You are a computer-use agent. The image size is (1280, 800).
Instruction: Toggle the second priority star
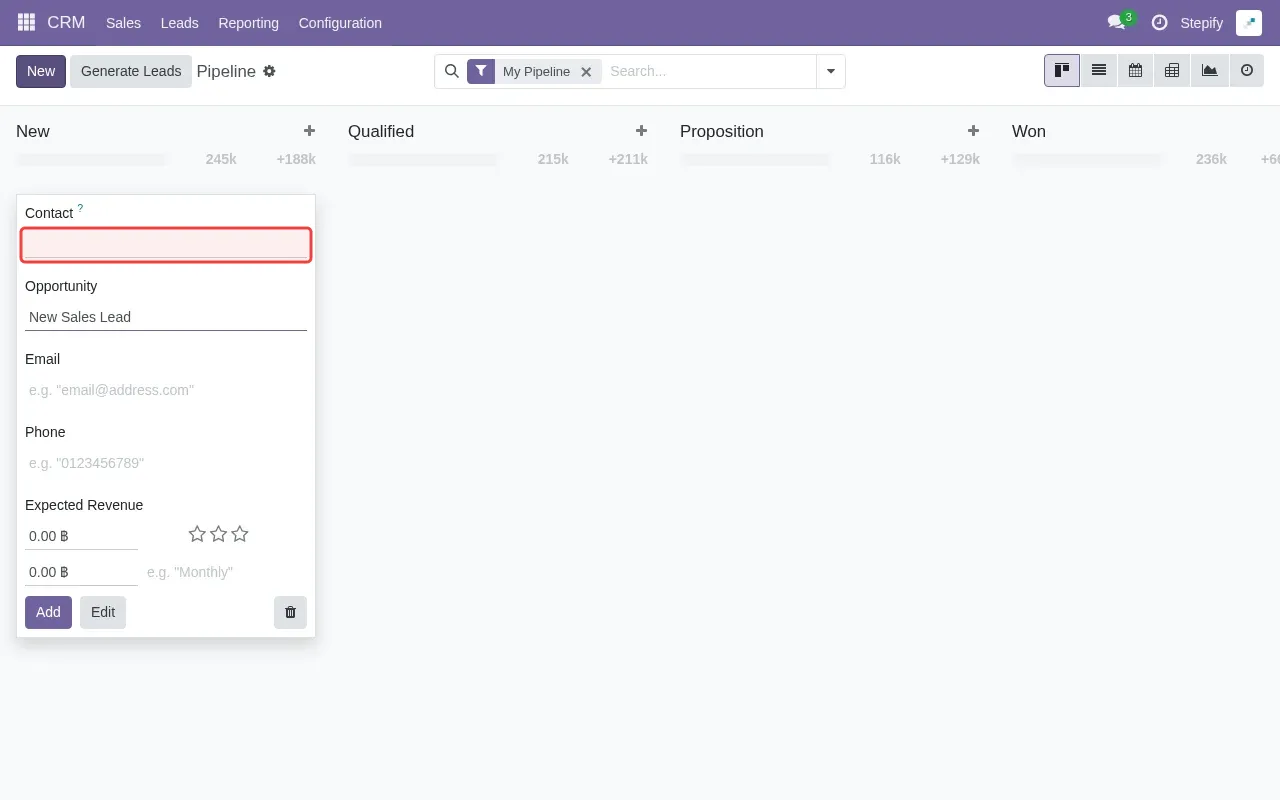(x=218, y=534)
